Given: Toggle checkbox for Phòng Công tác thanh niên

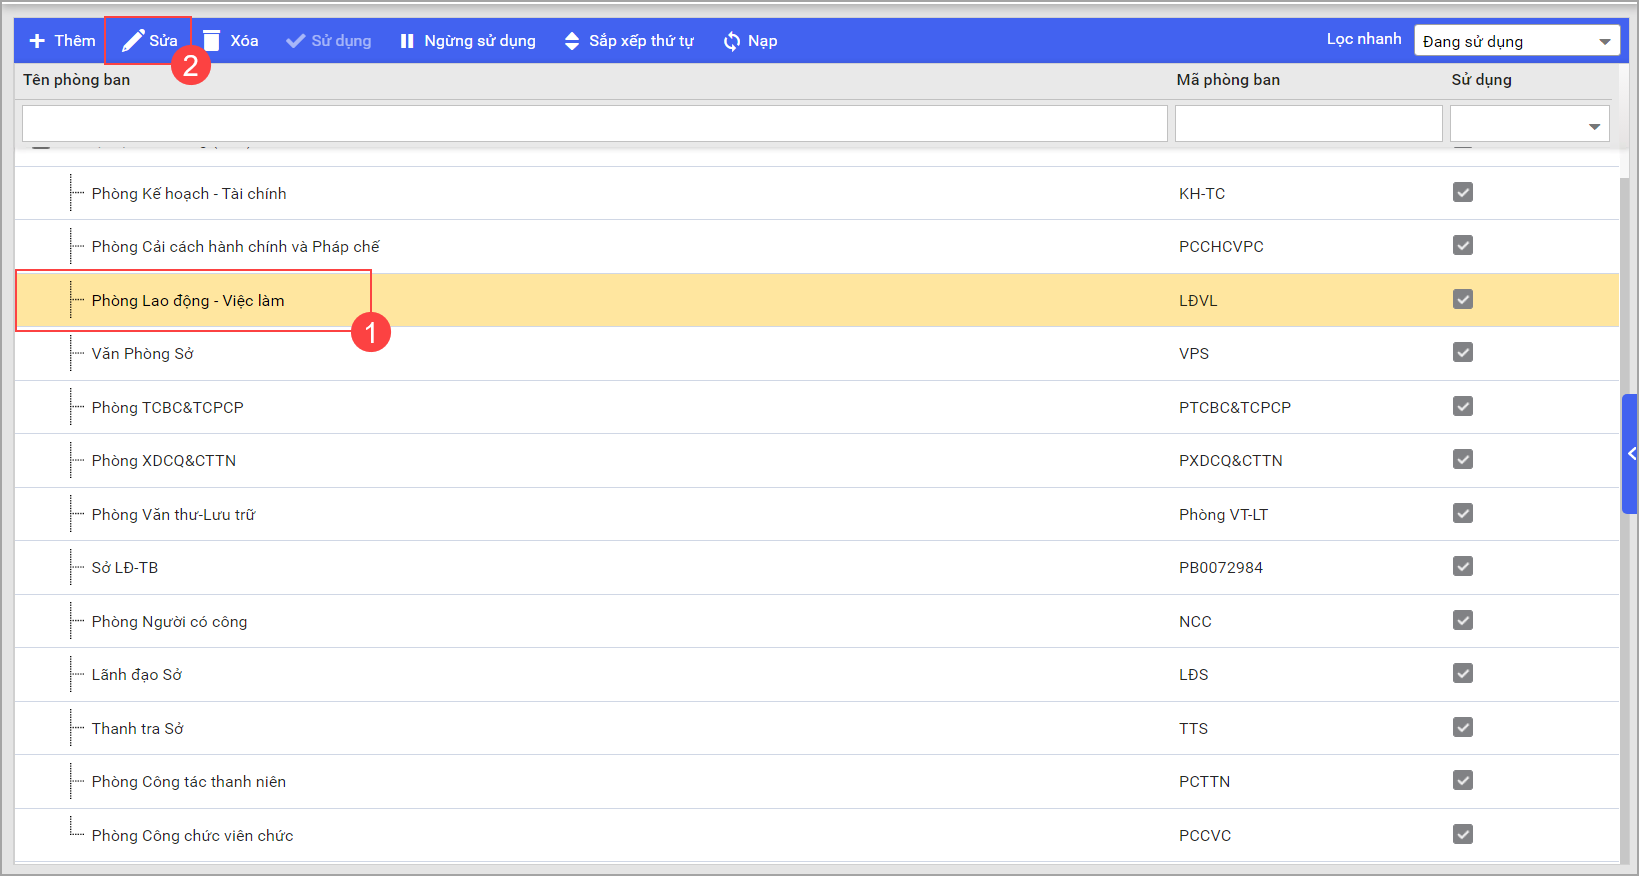Looking at the screenshot, I should click(x=1463, y=780).
